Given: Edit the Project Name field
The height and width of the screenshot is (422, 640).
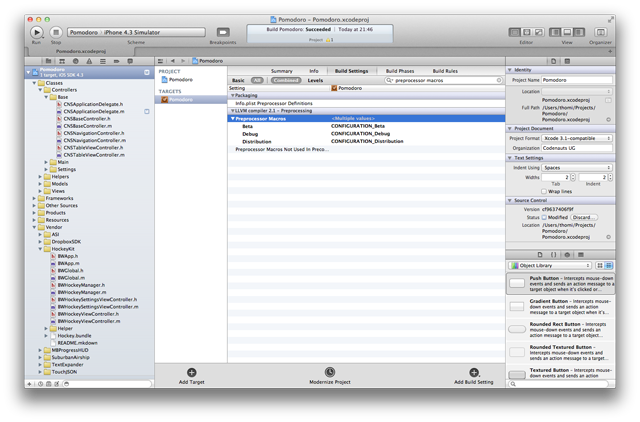Looking at the screenshot, I should (577, 80).
